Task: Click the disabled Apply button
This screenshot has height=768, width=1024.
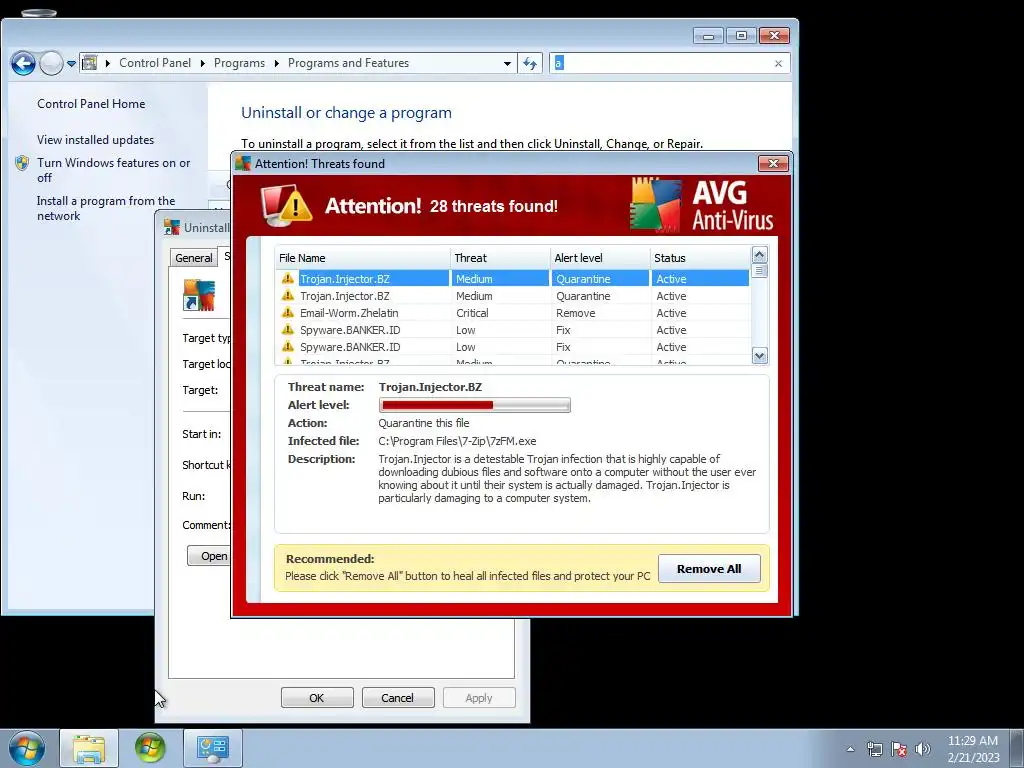Action: coord(479,697)
